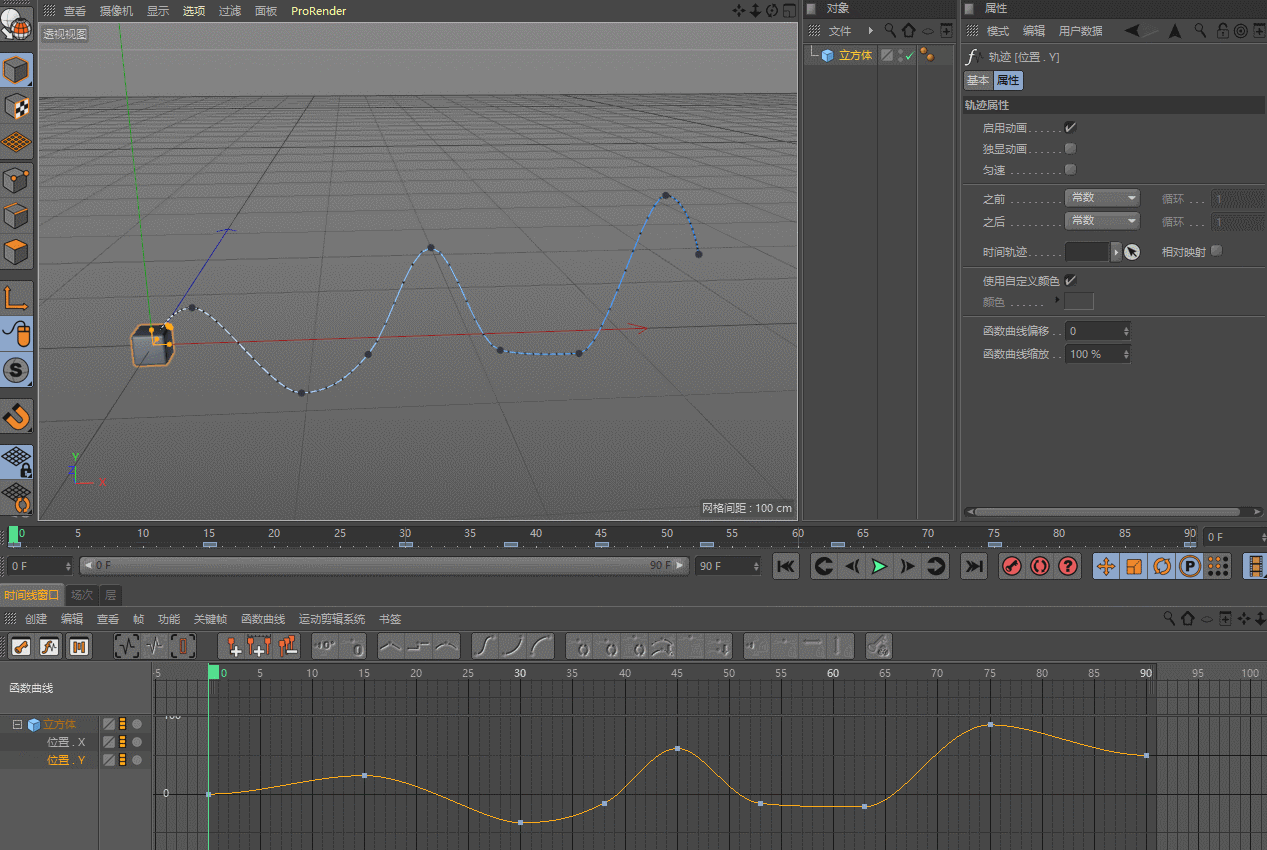
Task: Open keyframe selection question-mark button
Action: click(1068, 567)
